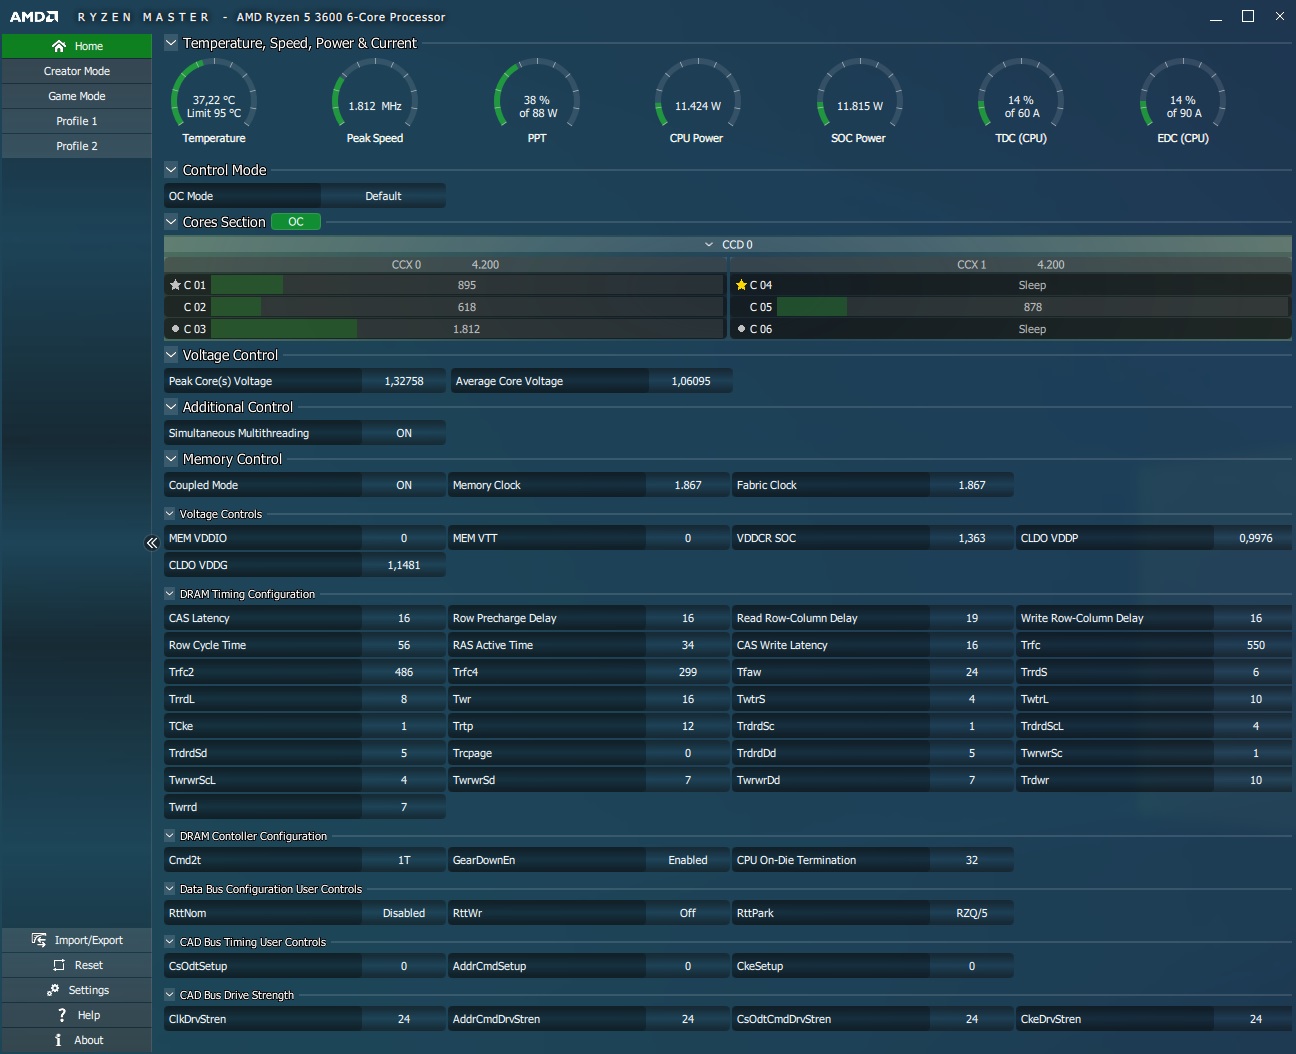Toggle RttNom Disabled value

coord(404,913)
